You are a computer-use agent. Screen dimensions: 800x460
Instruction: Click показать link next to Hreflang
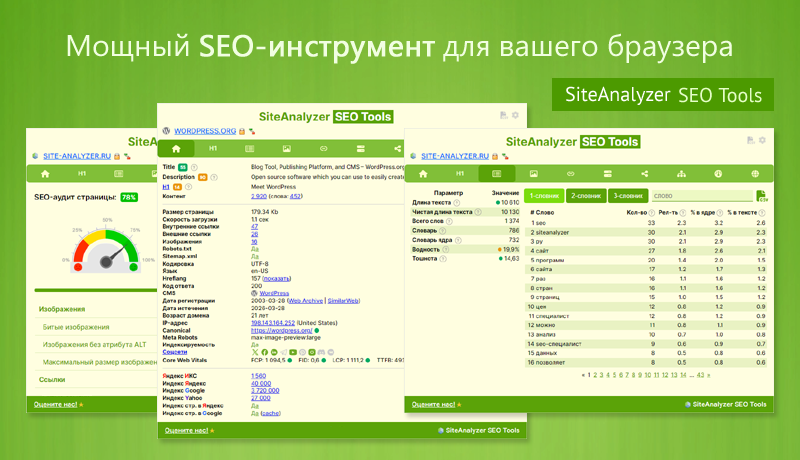[277, 278]
